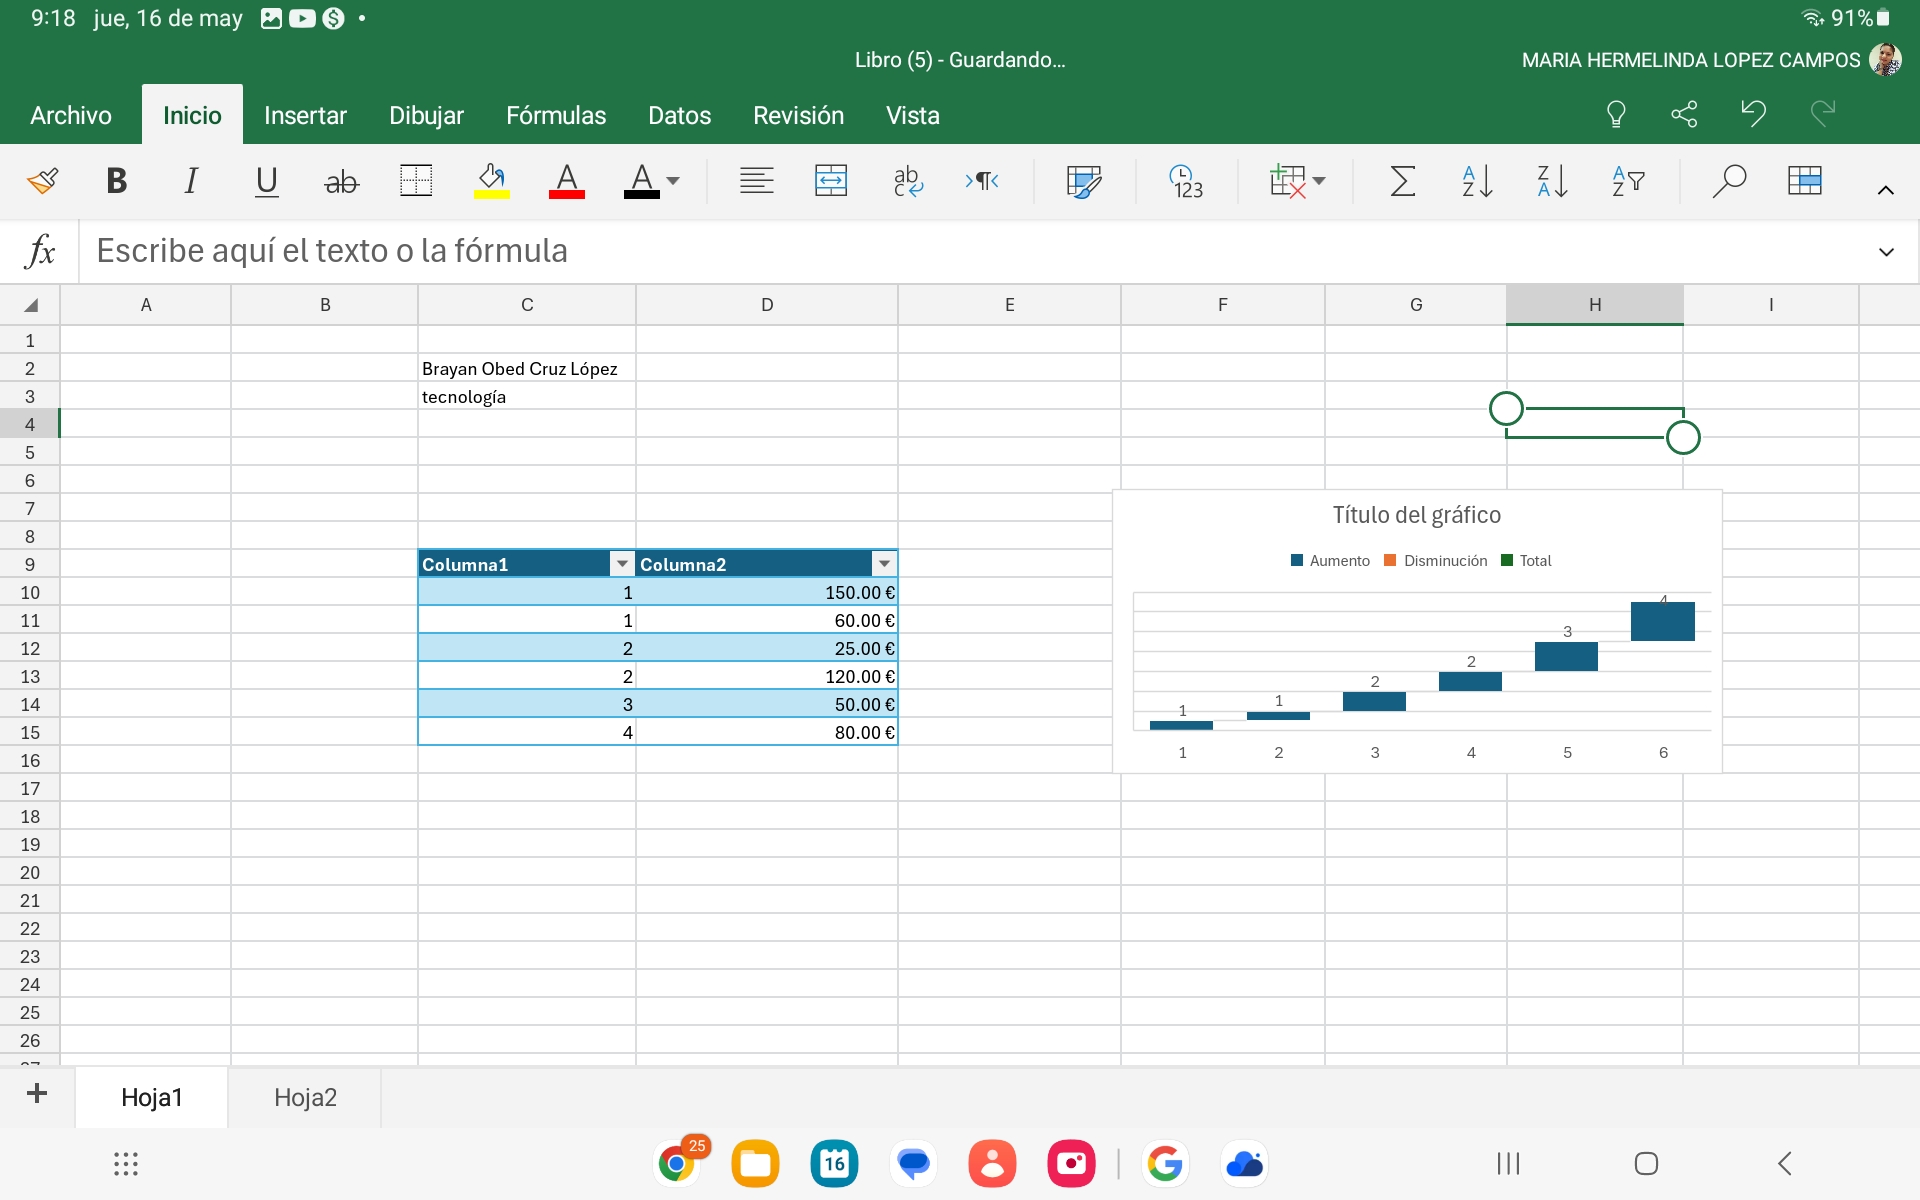1920x1200 pixels.
Task: Toggle italic formatting
Action: coord(191,181)
